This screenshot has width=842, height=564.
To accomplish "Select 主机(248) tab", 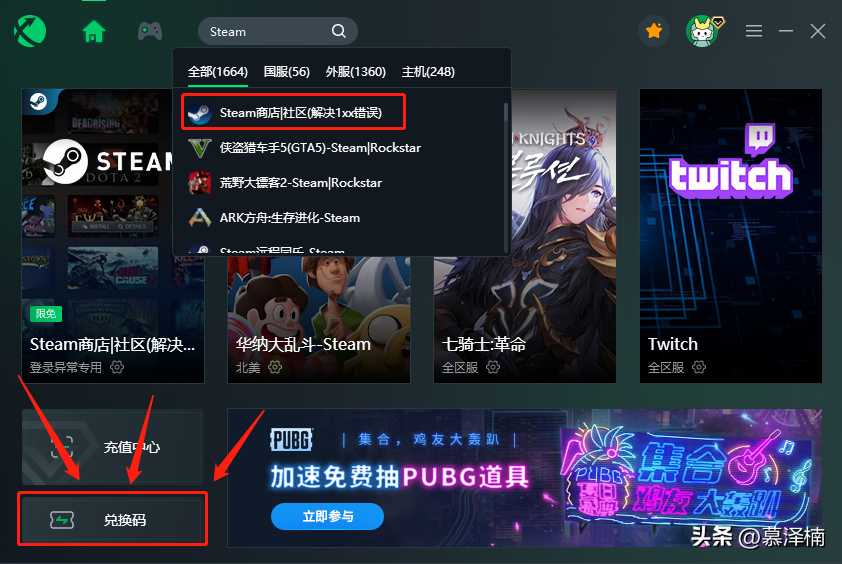I will coord(428,71).
